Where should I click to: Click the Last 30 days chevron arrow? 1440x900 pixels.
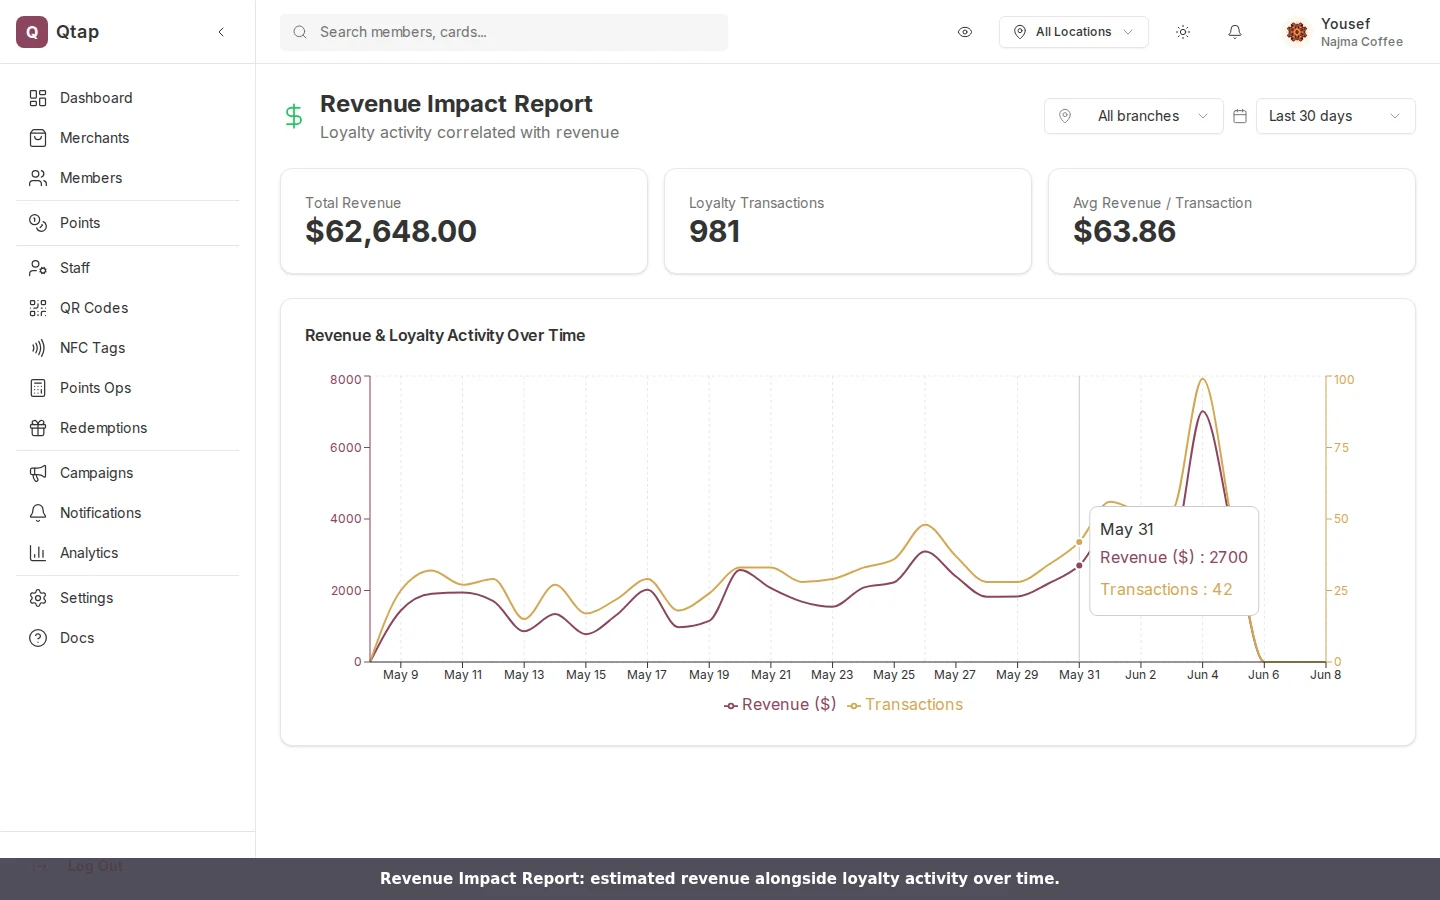1395,116
